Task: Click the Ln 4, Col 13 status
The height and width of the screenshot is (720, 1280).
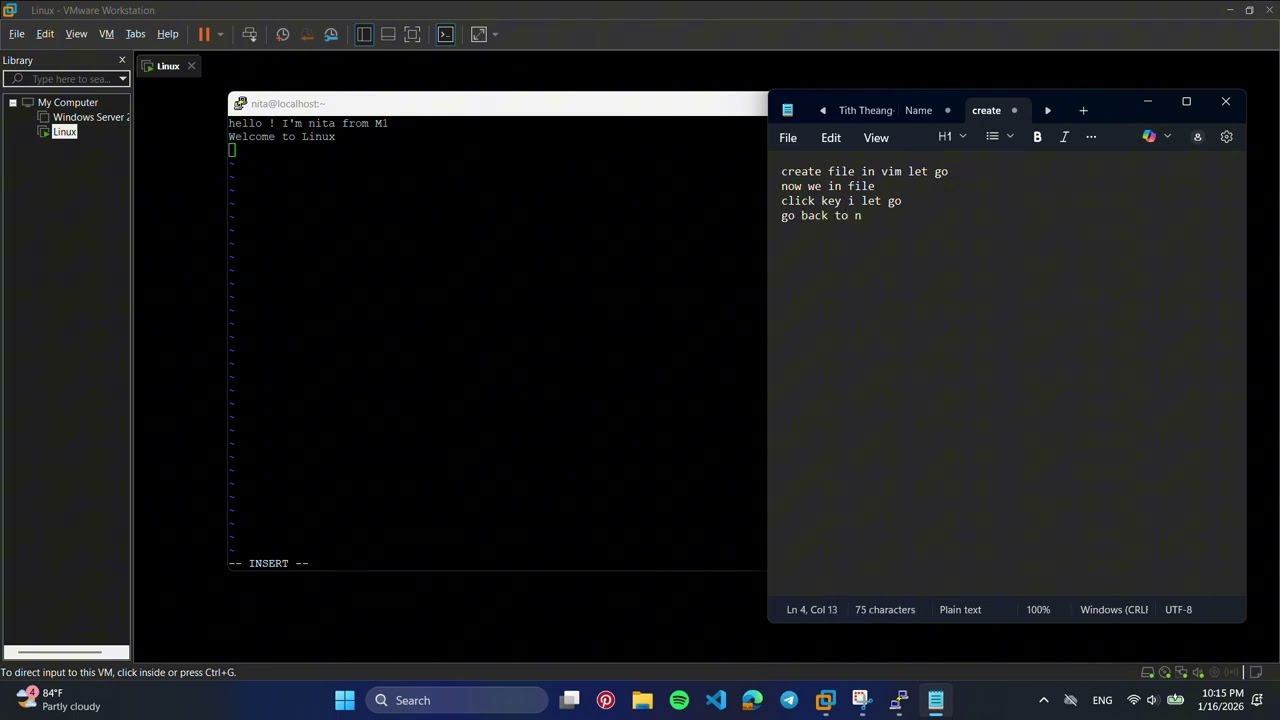Action: [x=812, y=609]
